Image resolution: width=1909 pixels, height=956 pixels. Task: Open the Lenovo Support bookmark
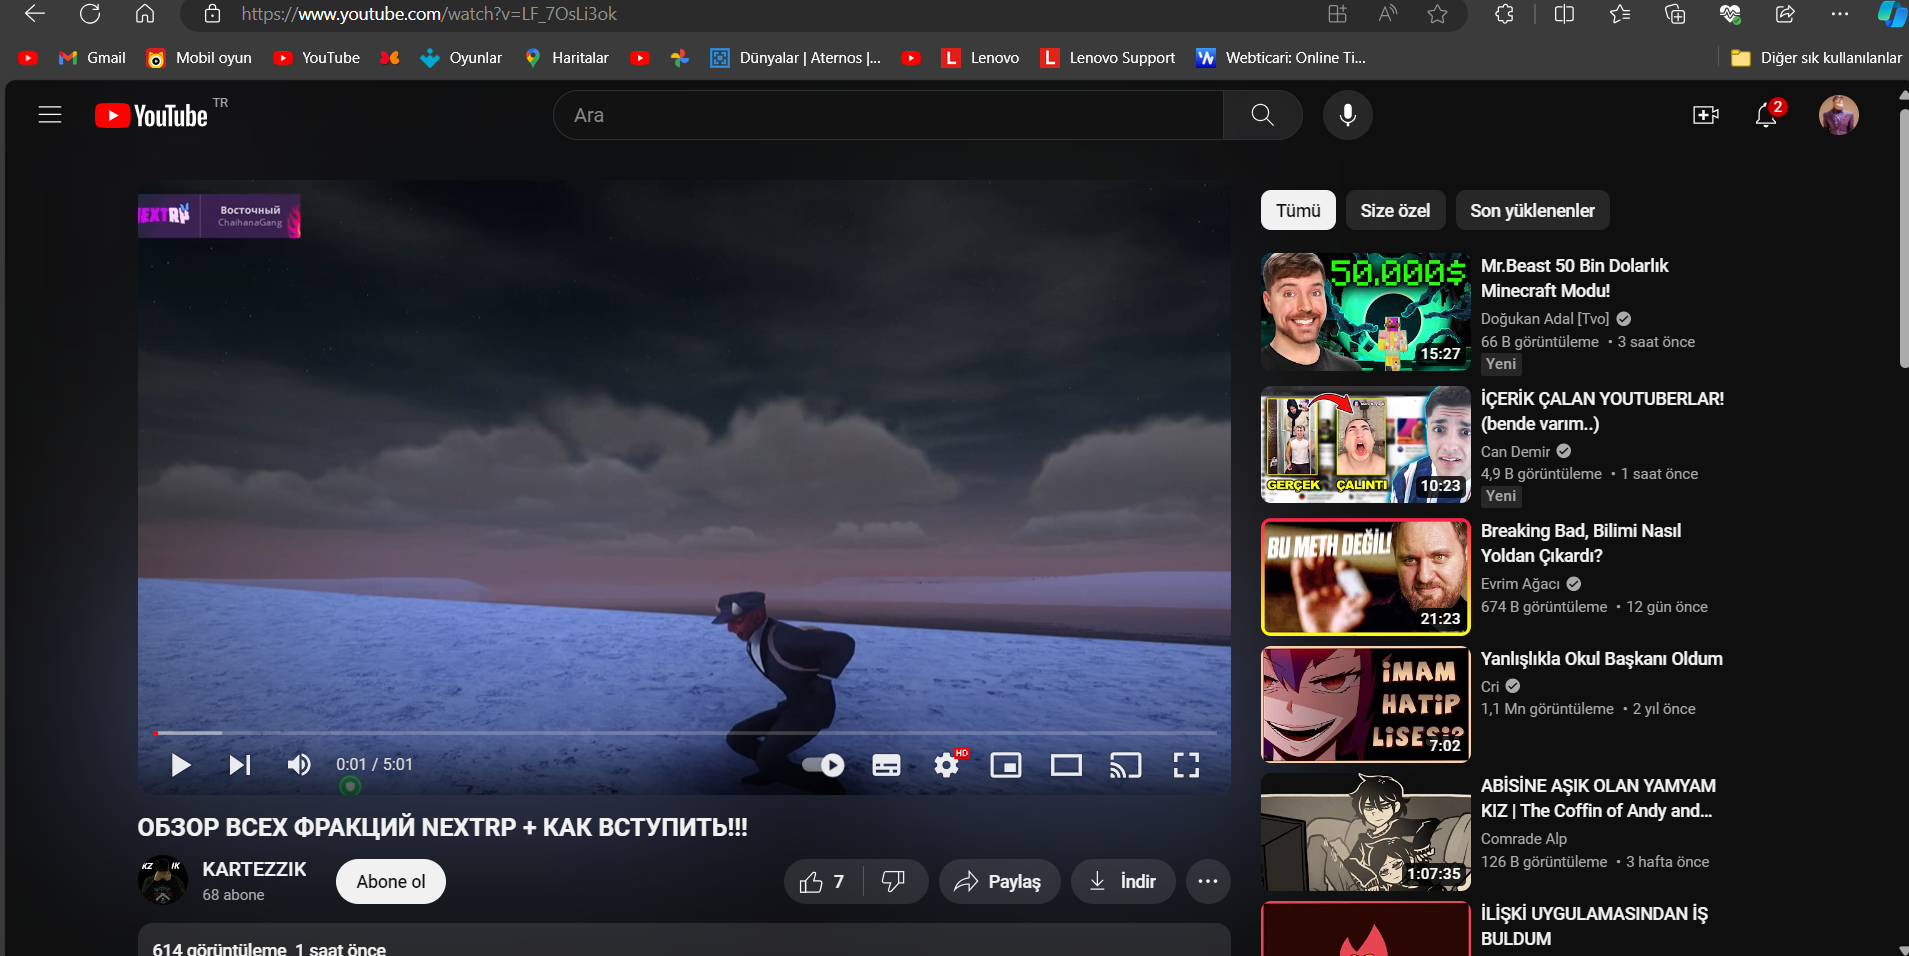(1108, 58)
